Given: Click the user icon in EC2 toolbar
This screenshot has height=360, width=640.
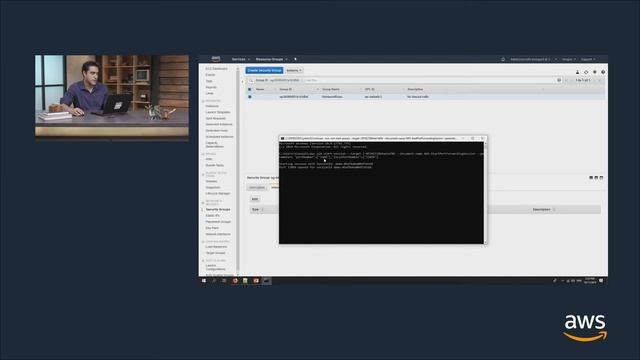Looking at the screenshot, I should [x=577, y=72].
